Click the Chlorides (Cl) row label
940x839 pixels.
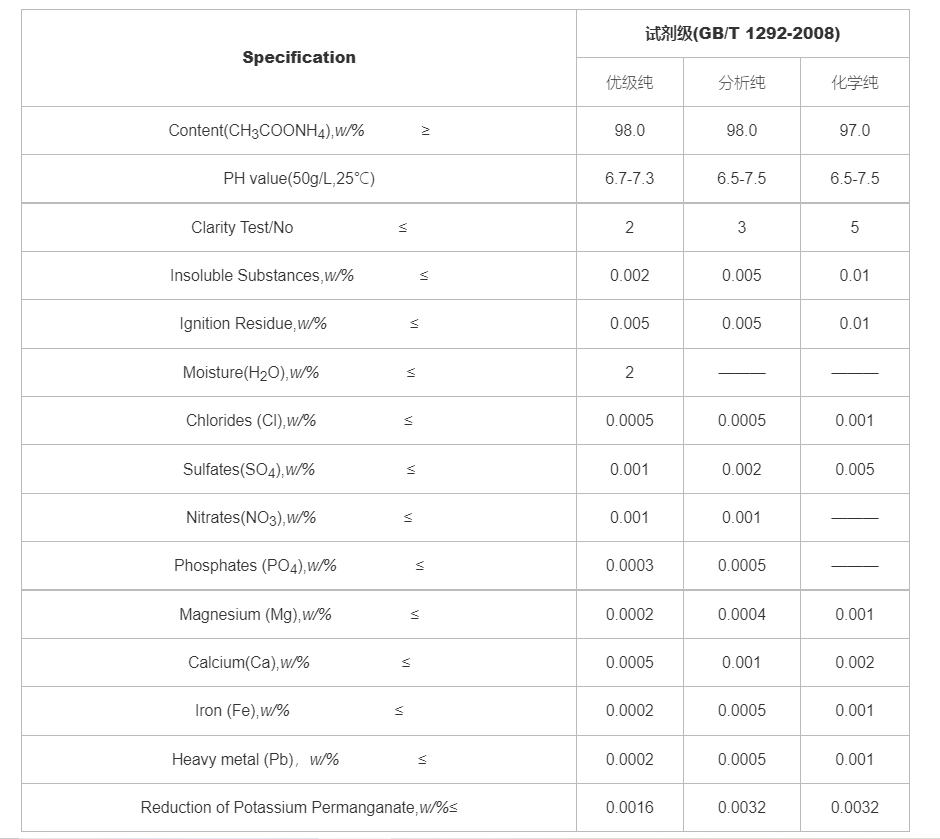[x=251, y=421]
